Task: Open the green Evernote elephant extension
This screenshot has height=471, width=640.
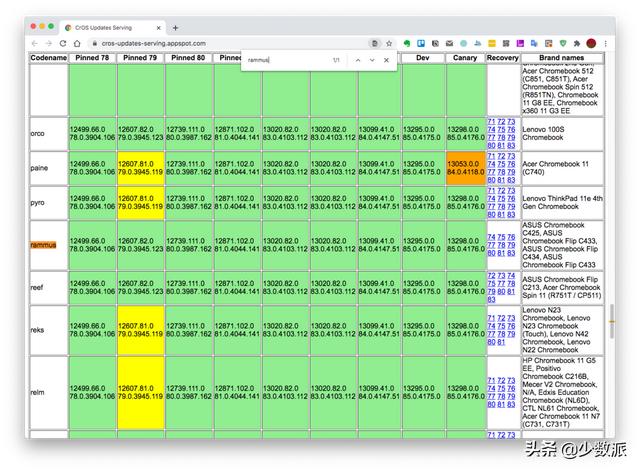Action: point(407,43)
